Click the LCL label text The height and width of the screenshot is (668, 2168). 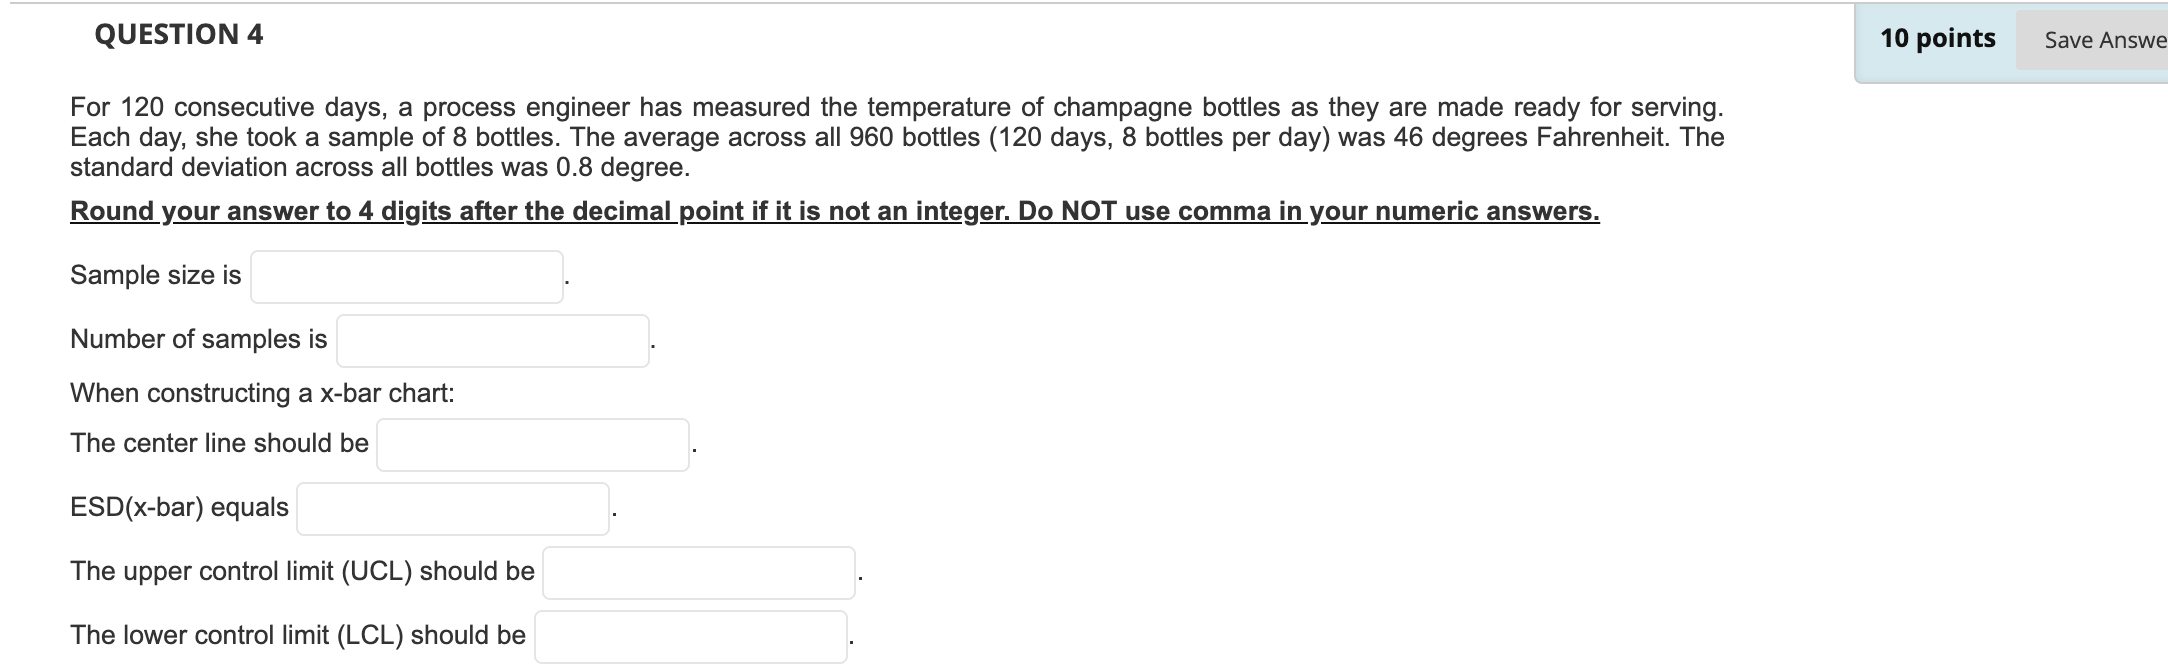[297, 631]
